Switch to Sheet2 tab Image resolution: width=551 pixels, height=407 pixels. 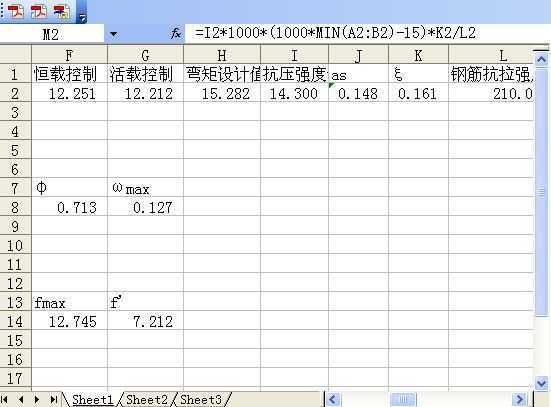147,400
